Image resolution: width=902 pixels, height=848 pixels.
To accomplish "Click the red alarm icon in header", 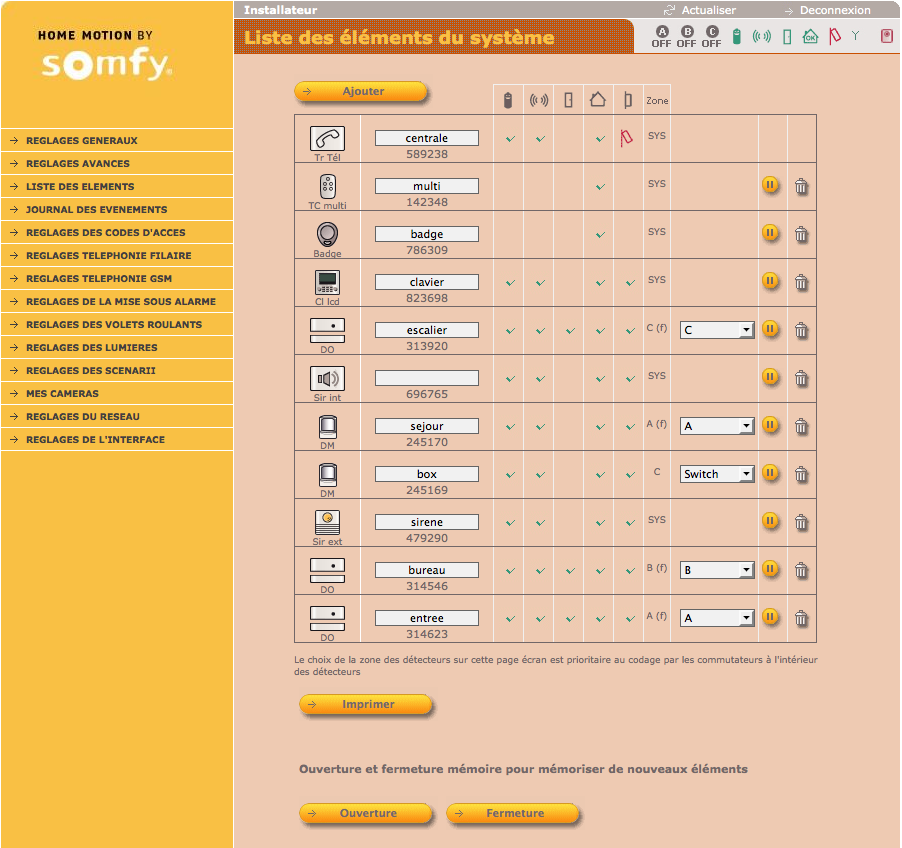I will tap(886, 37).
